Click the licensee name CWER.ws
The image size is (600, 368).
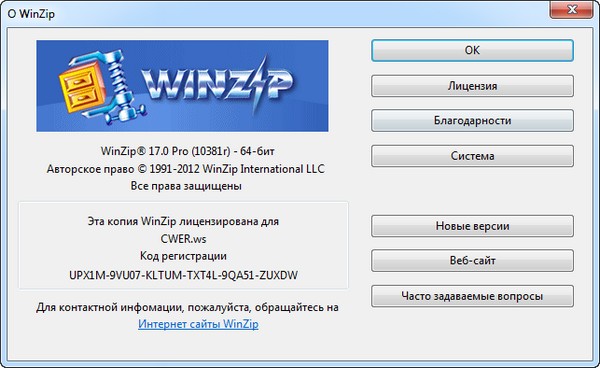[183, 239]
